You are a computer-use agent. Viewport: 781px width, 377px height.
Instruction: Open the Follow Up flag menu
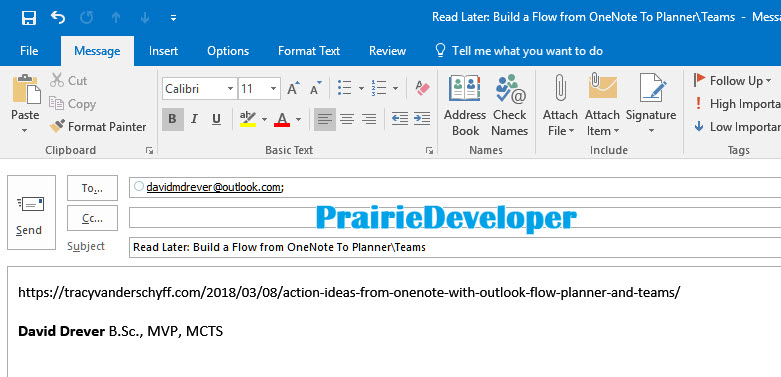pyautogui.click(x=732, y=81)
